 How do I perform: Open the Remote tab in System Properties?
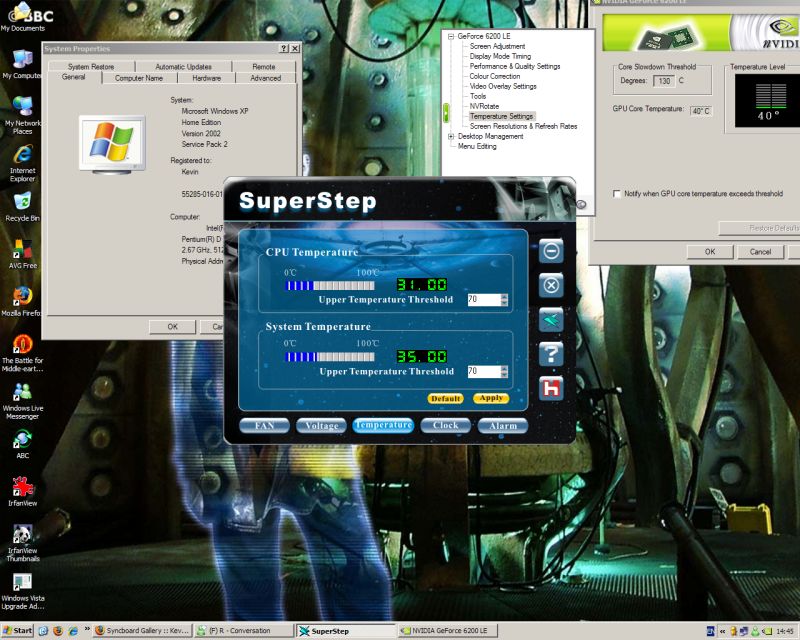pos(264,66)
